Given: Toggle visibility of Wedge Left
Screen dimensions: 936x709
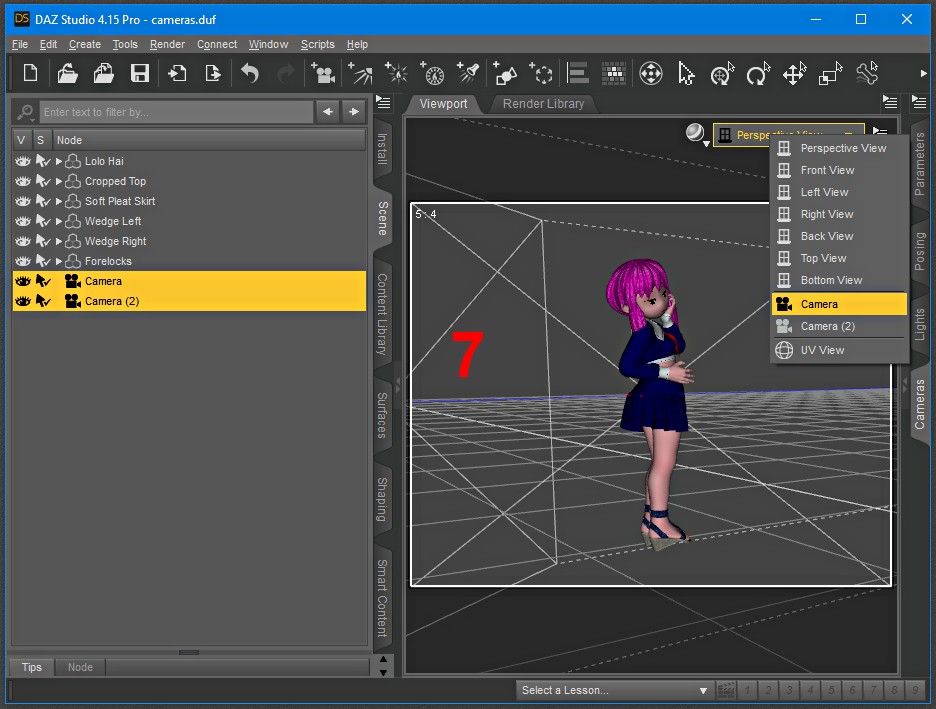Looking at the screenshot, I should pyautogui.click(x=23, y=221).
